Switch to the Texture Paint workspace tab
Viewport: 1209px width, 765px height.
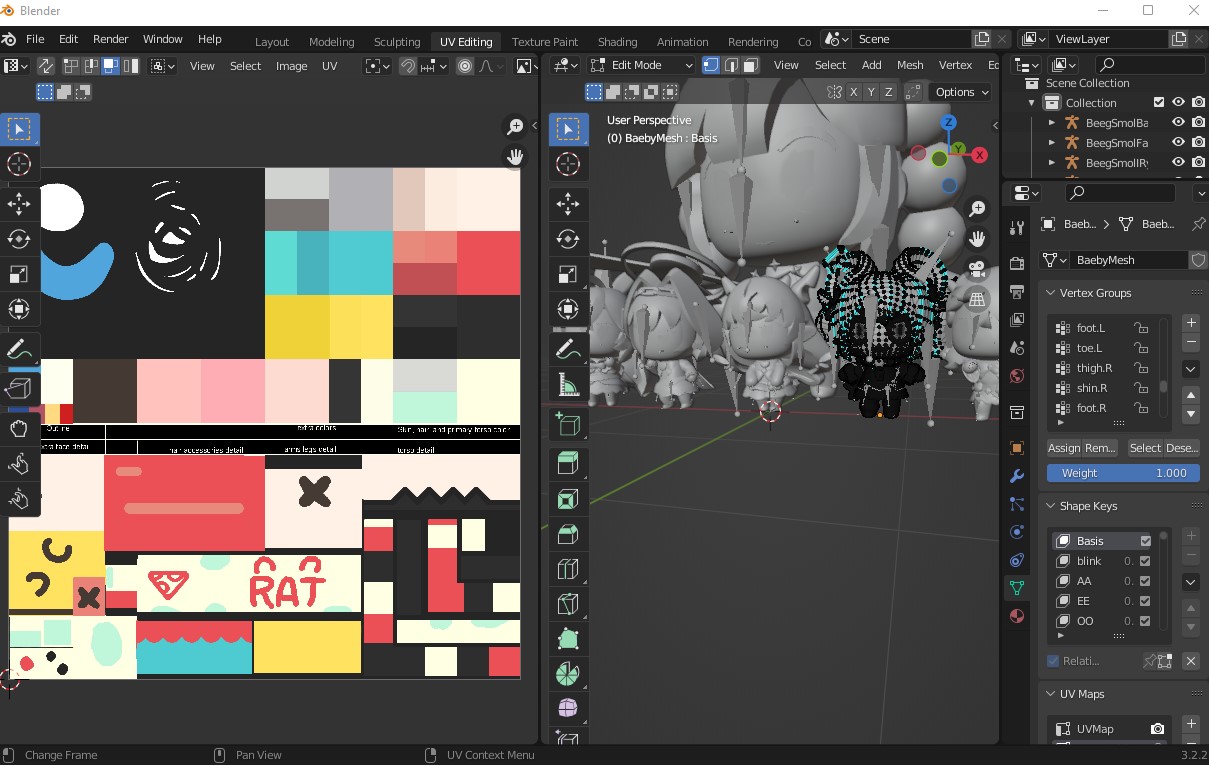click(x=545, y=42)
